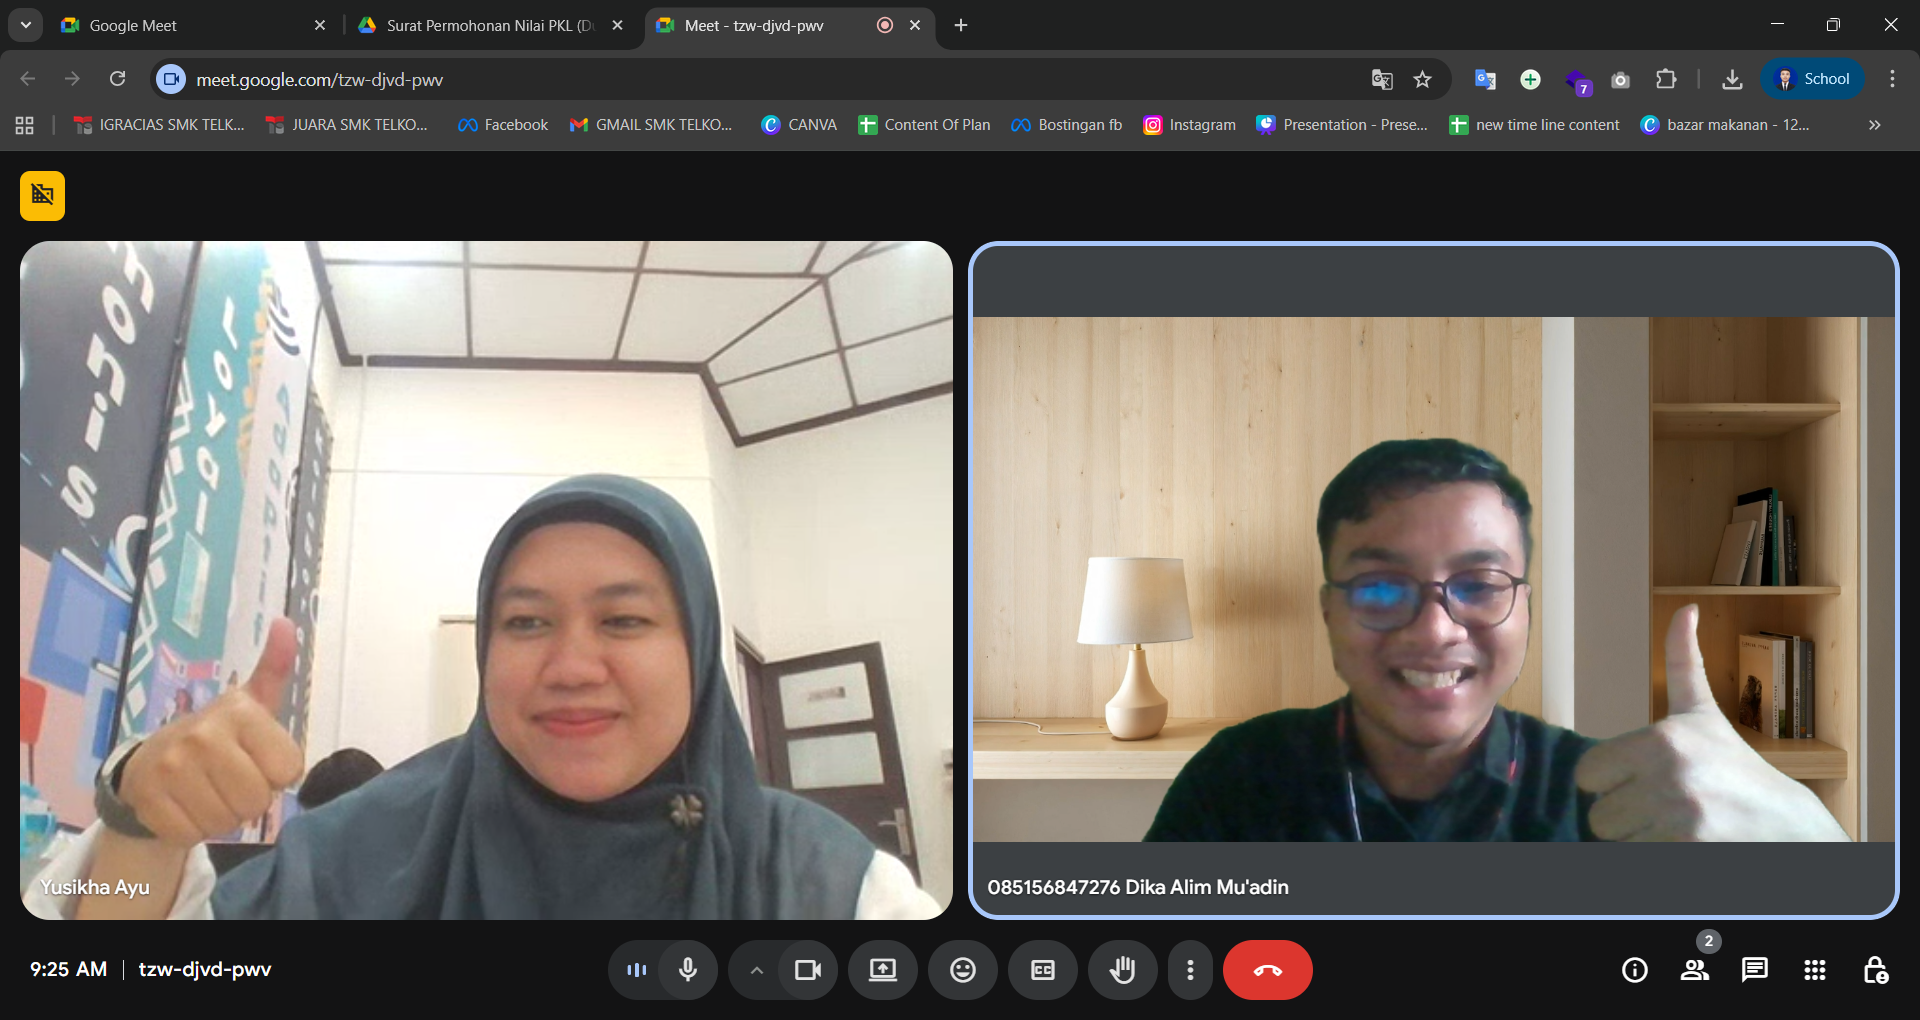Image resolution: width=1920 pixels, height=1020 pixels.
Task: Turn off the camera
Action: pyautogui.click(x=807, y=970)
